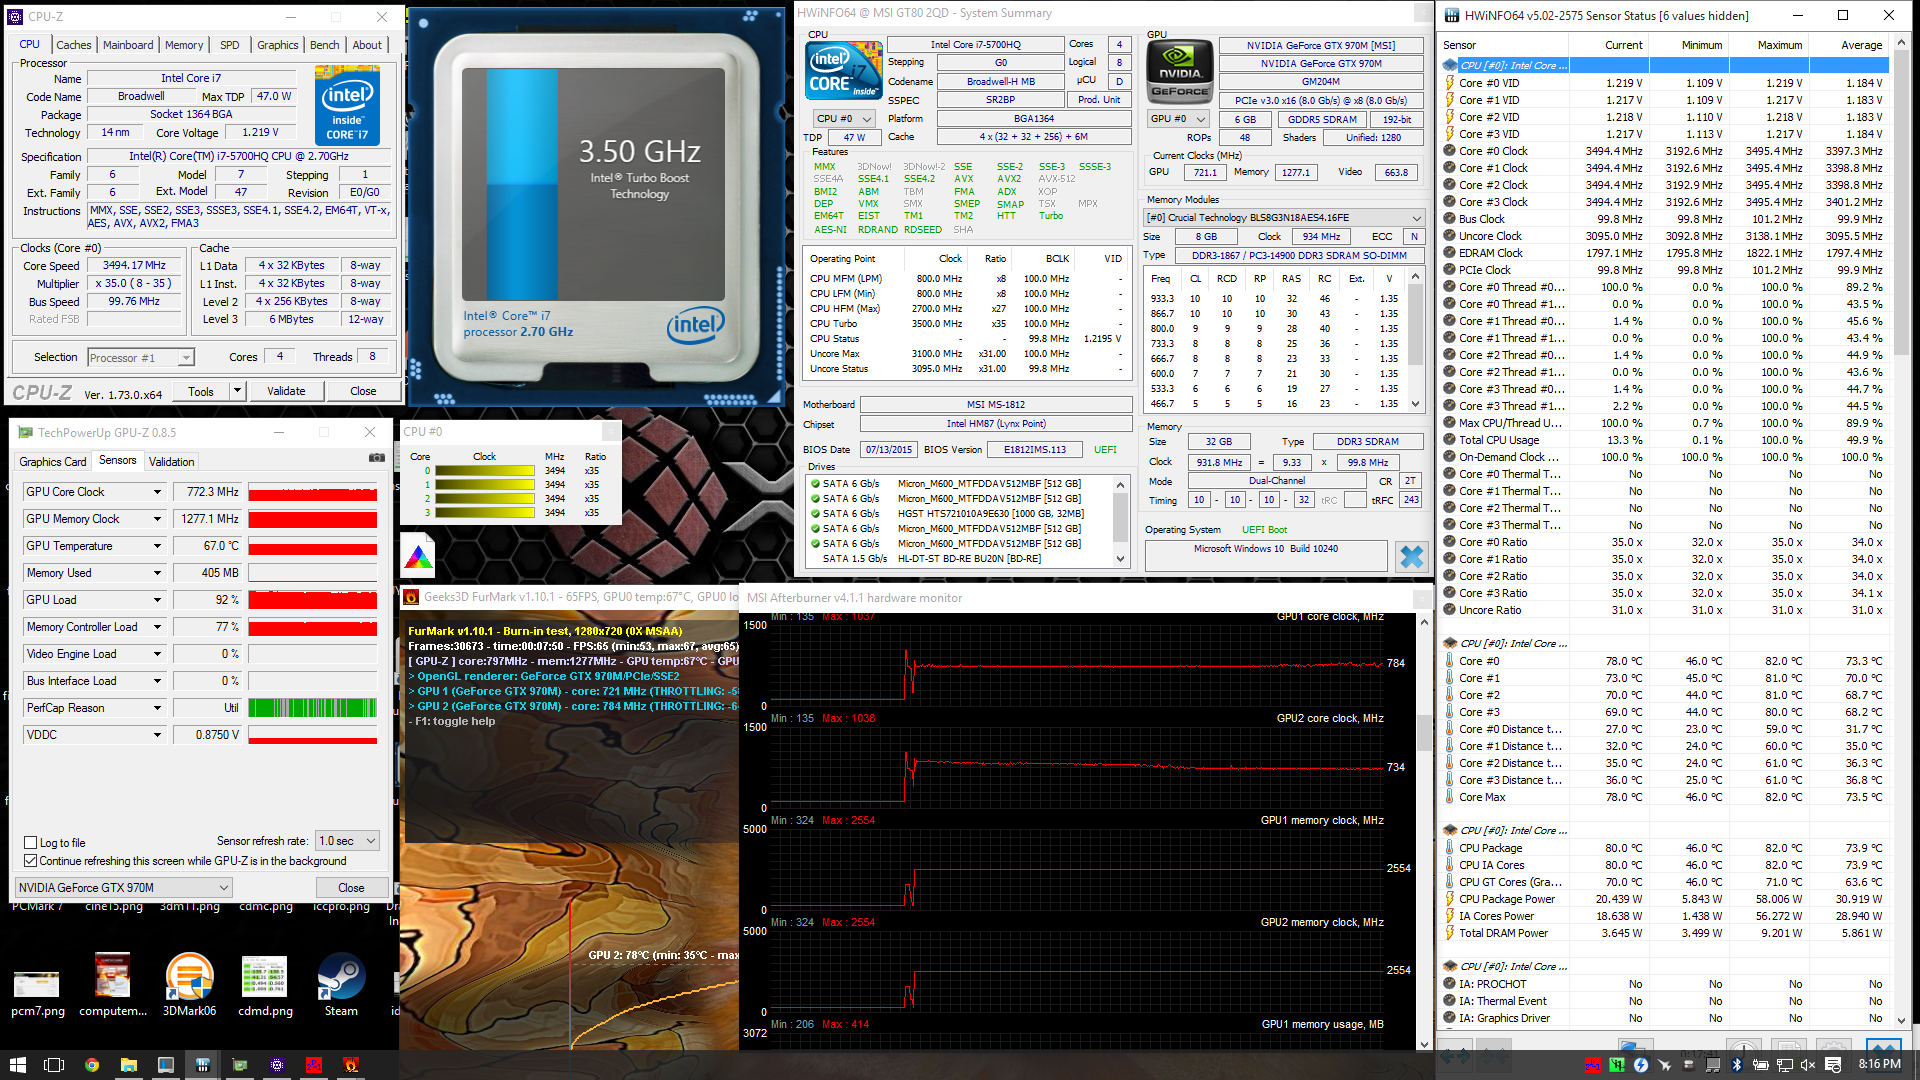
Task: Switch to the SPD tab in CPU-Z
Action: pyautogui.click(x=230, y=45)
